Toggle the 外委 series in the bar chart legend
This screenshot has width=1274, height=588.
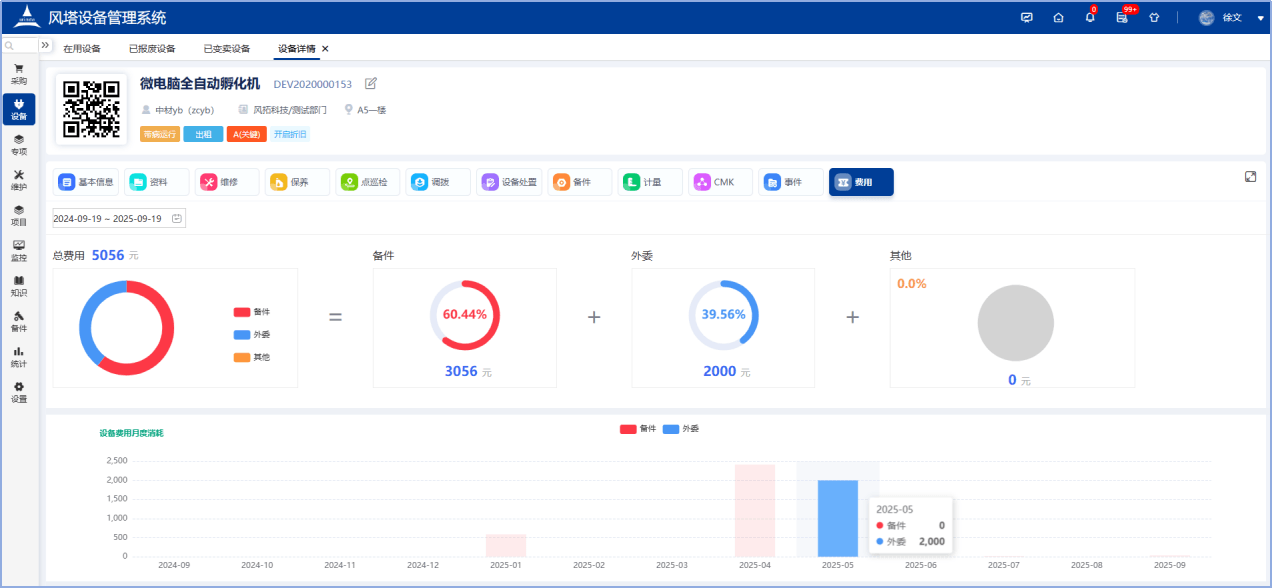point(681,429)
